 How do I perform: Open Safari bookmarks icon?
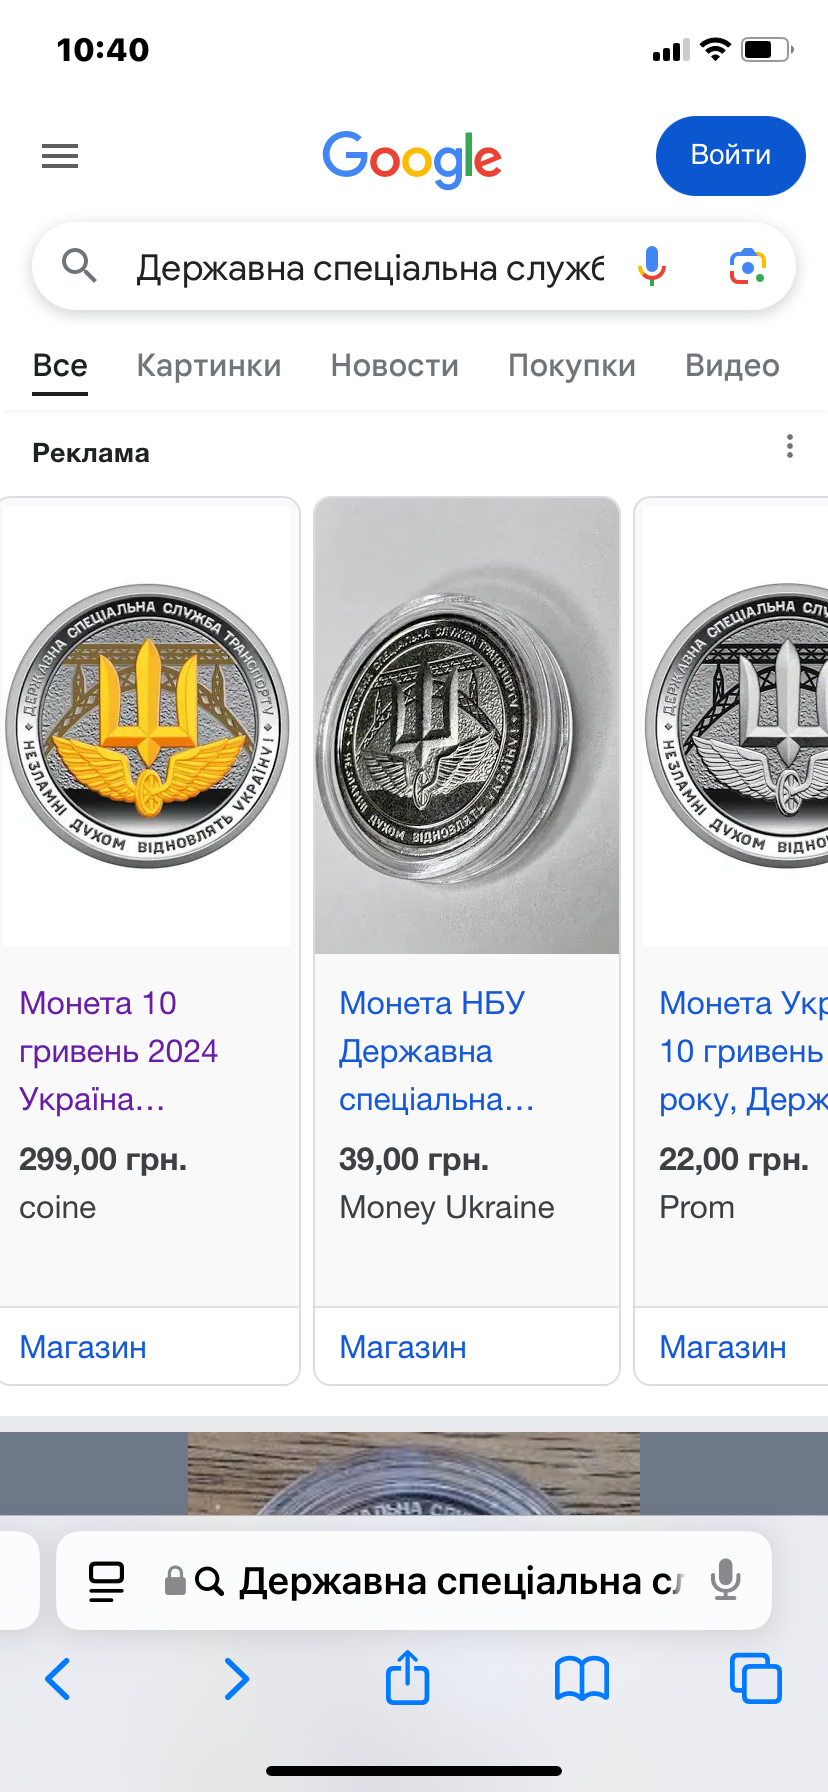[x=581, y=1678]
